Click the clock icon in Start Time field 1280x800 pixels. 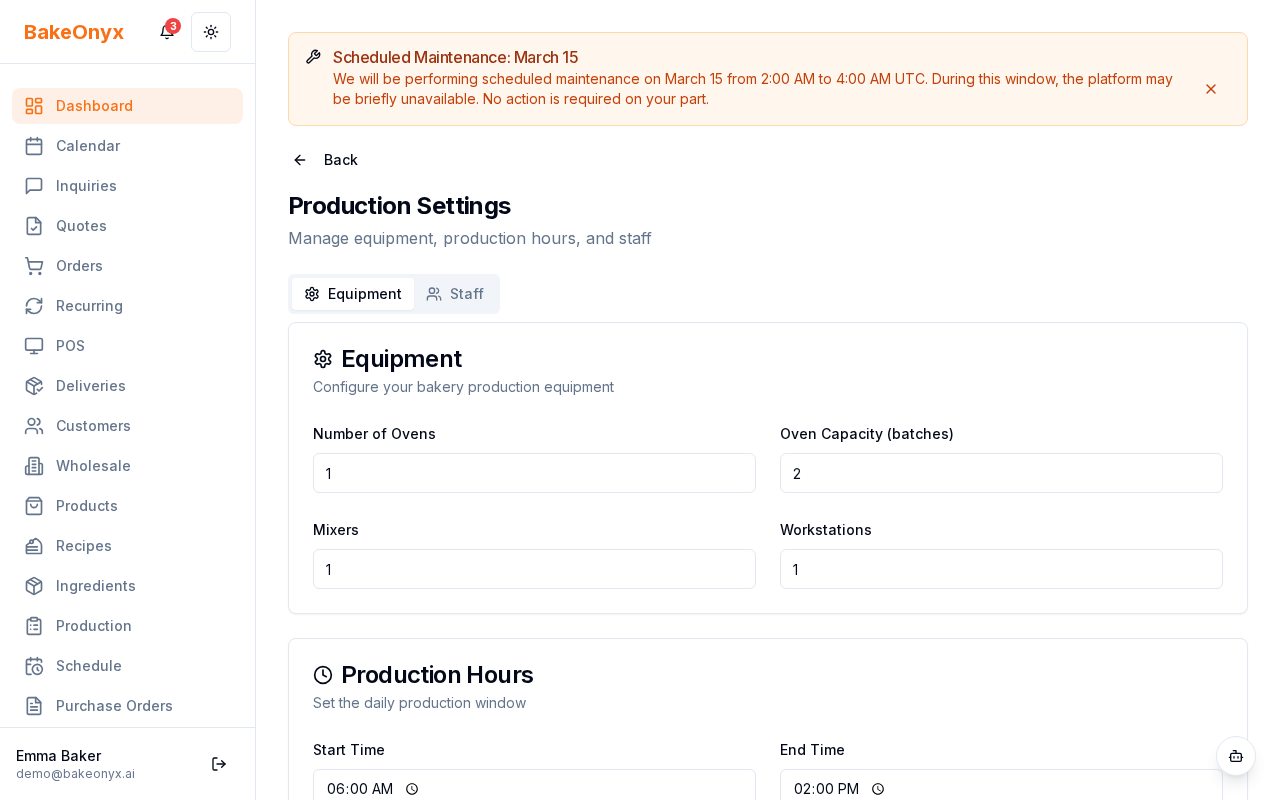[x=412, y=789]
